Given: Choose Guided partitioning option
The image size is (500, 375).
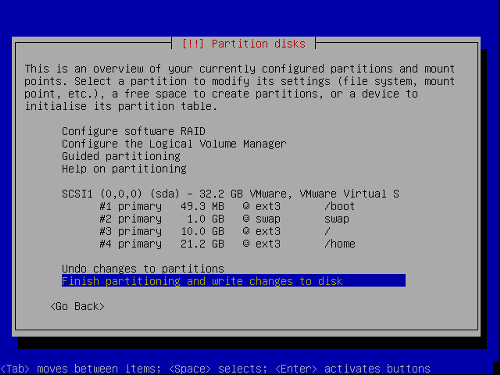Looking at the screenshot, I should coord(121,156).
